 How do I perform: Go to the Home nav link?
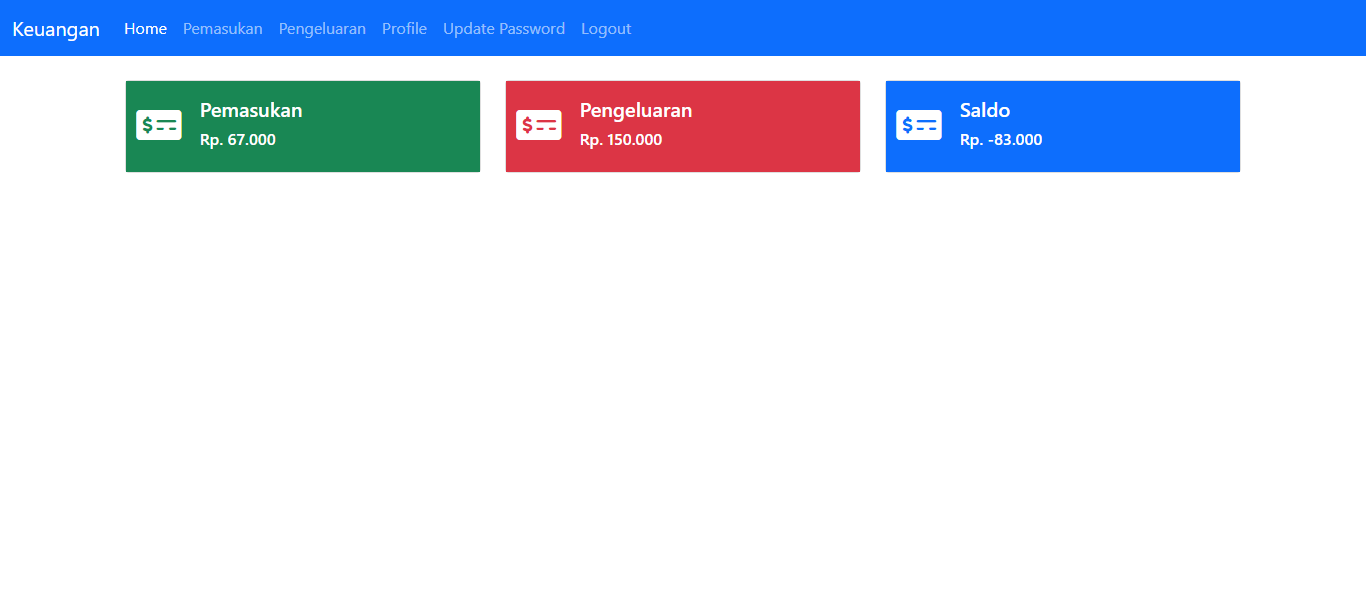[x=145, y=29]
